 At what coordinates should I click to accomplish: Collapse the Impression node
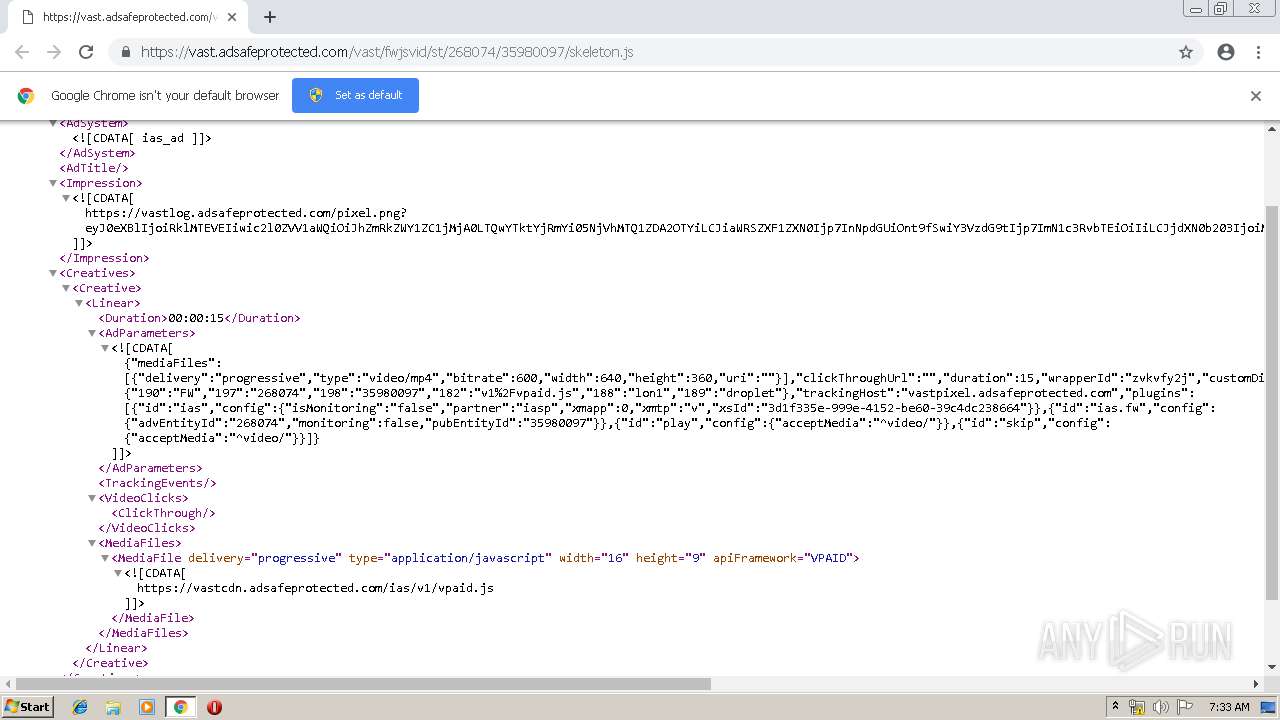point(53,183)
